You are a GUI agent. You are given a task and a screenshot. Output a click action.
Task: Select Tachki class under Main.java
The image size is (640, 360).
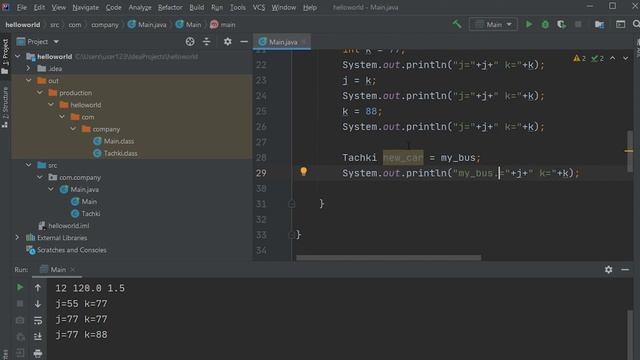[91, 213]
